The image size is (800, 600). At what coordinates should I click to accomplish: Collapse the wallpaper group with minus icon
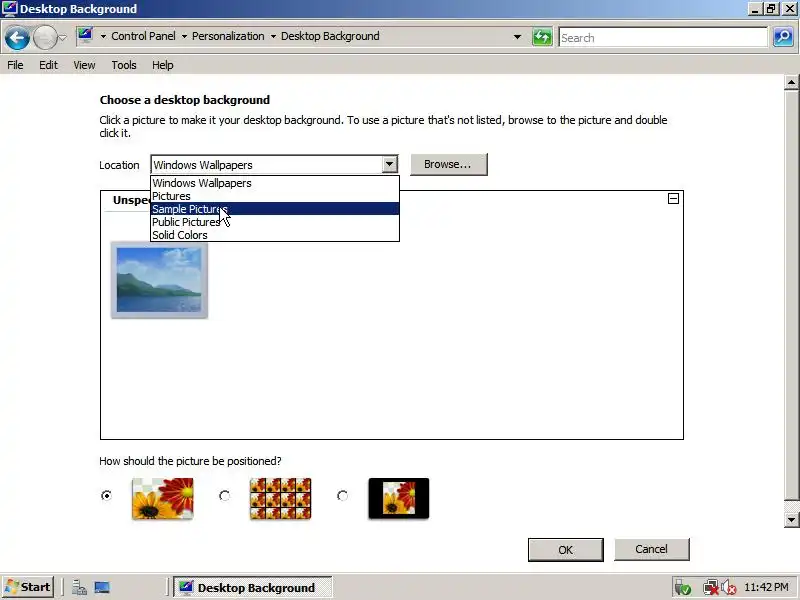(673, 198)
